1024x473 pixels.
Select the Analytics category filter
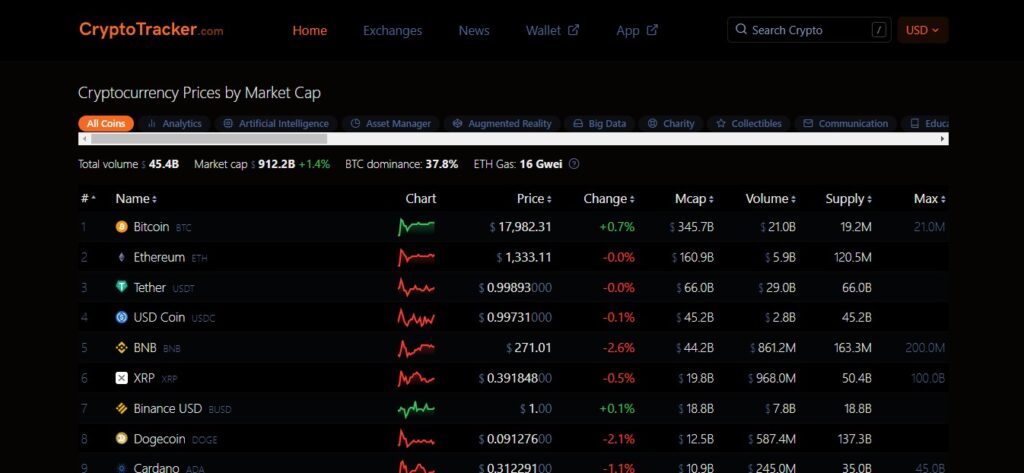pyautogui.click(x=174, y=123)
